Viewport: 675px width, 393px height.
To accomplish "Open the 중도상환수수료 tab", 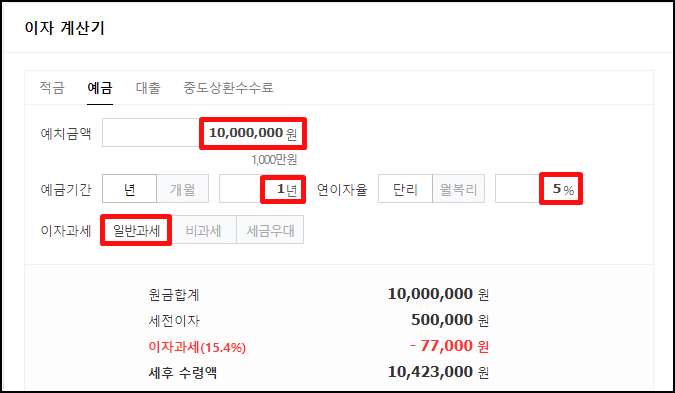I will pyautogui.click(x=228, y=88).
